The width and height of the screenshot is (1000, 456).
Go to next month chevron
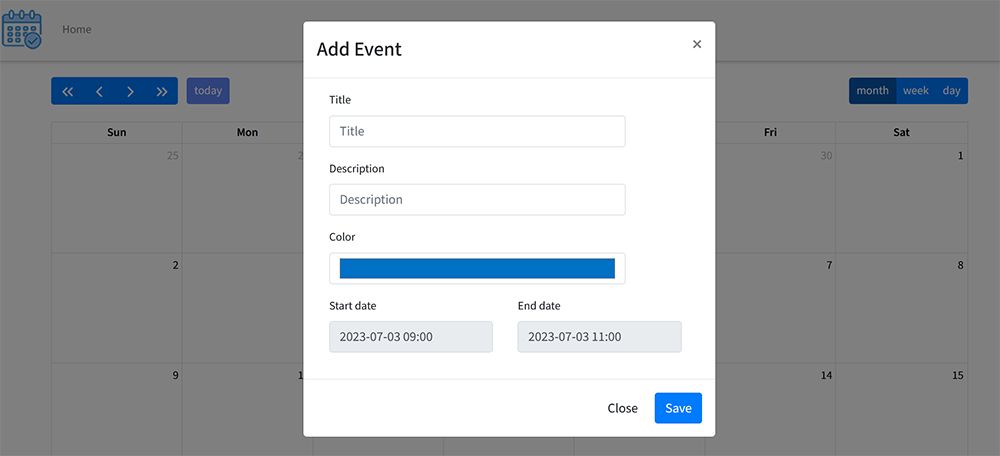tap(130, 91)
